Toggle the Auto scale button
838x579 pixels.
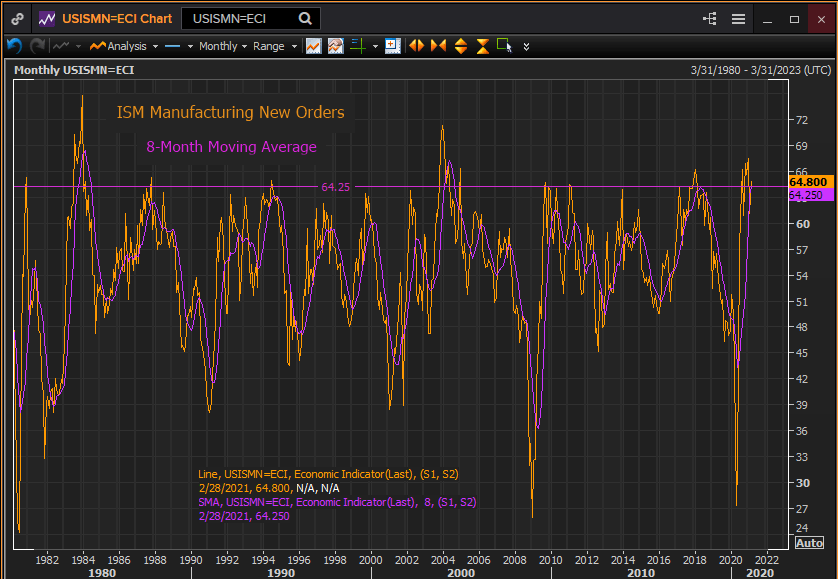(809, 542)
